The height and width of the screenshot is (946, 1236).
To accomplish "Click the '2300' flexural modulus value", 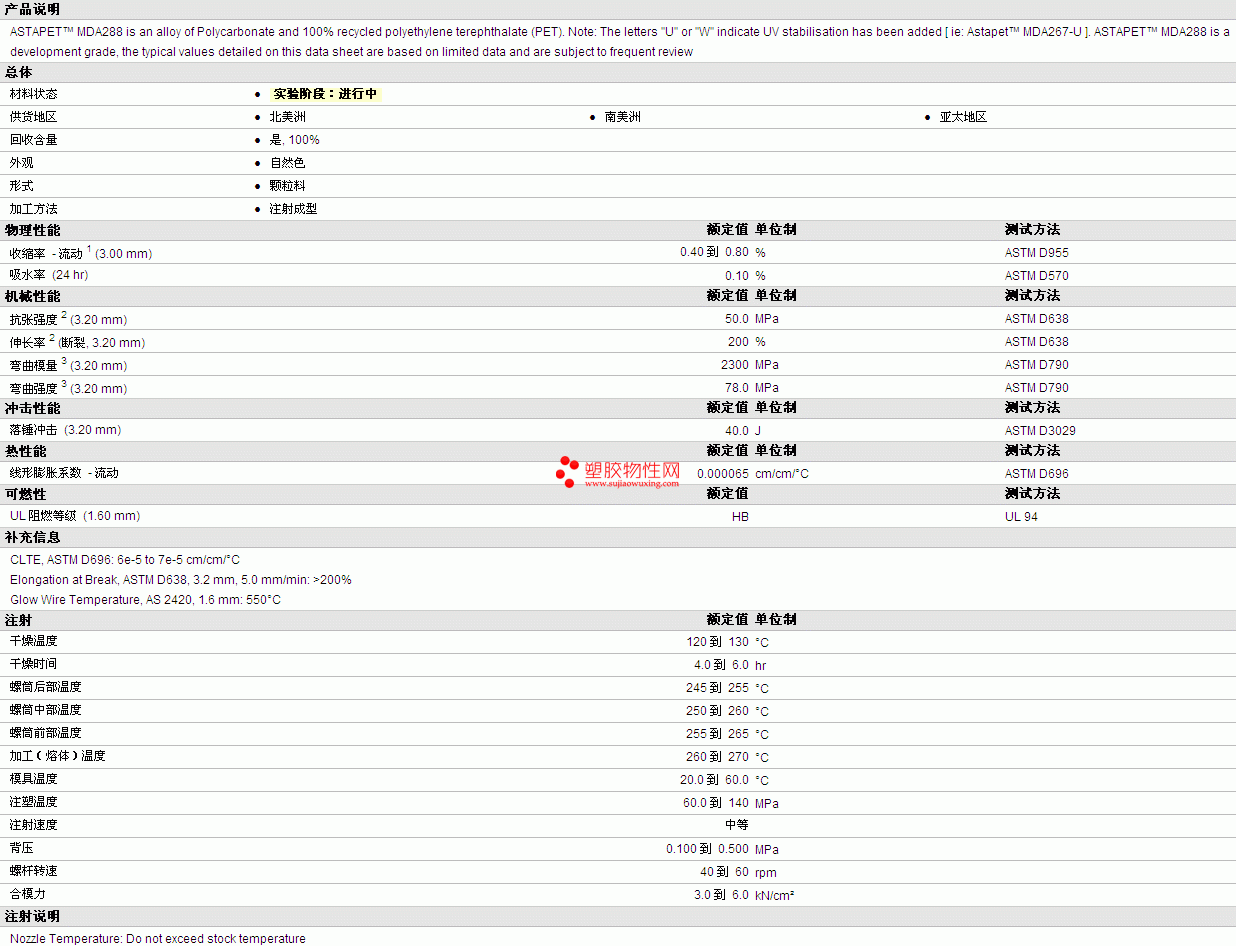I will [x=735, y=365].
